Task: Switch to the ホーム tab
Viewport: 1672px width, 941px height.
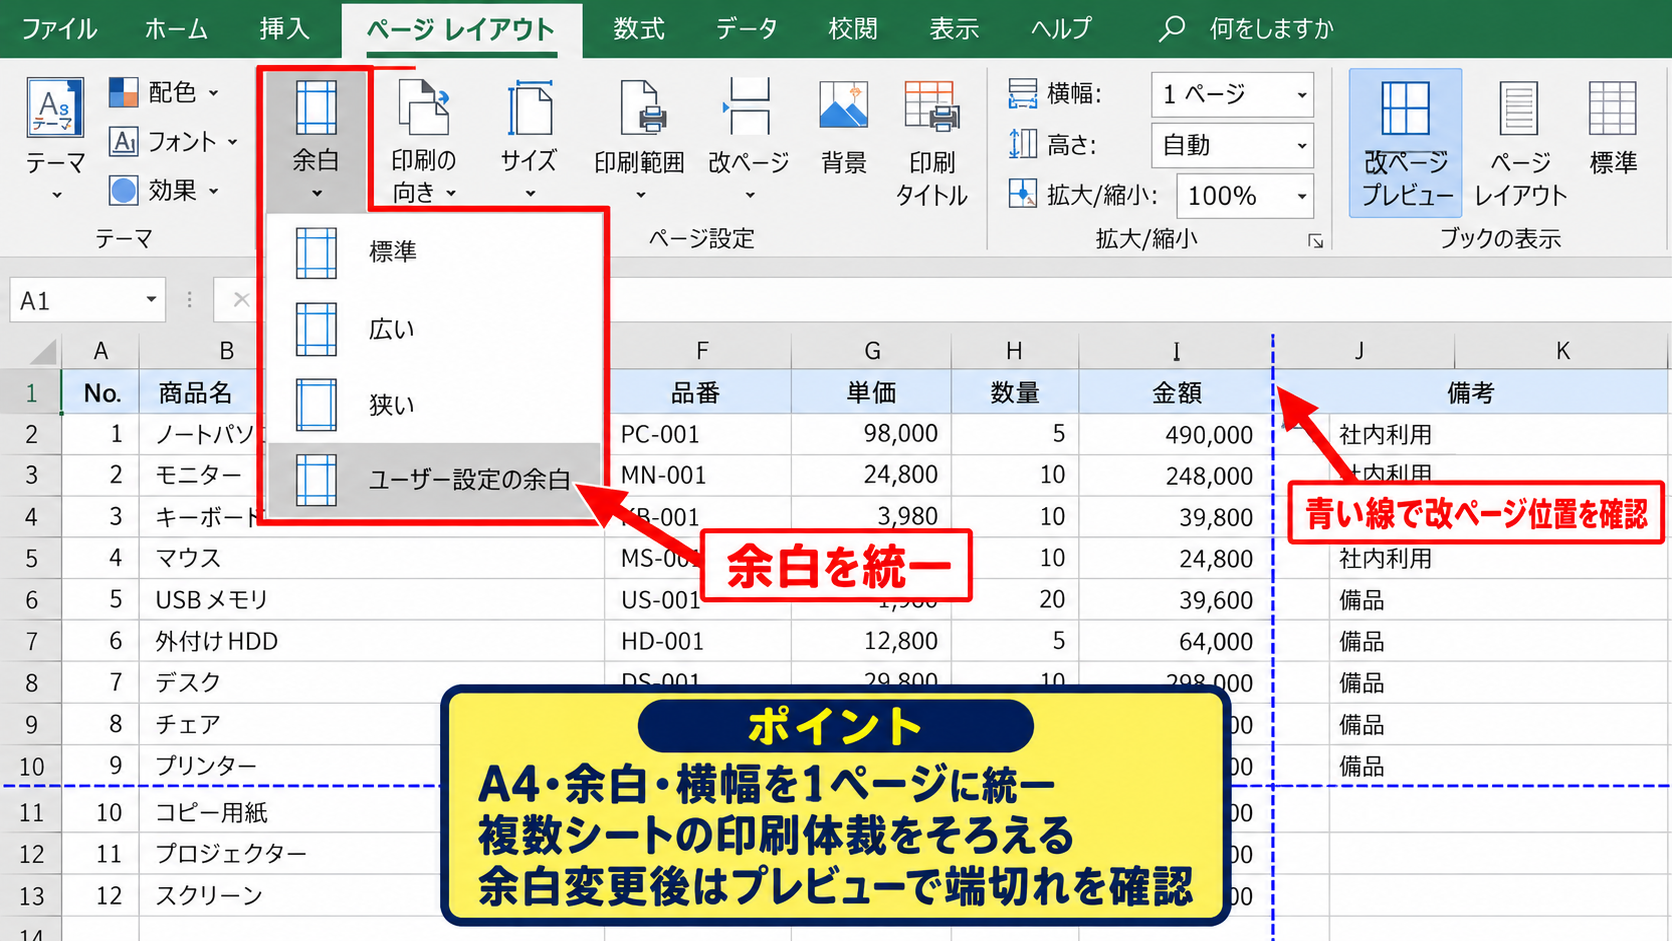Action: click(176, 29)
